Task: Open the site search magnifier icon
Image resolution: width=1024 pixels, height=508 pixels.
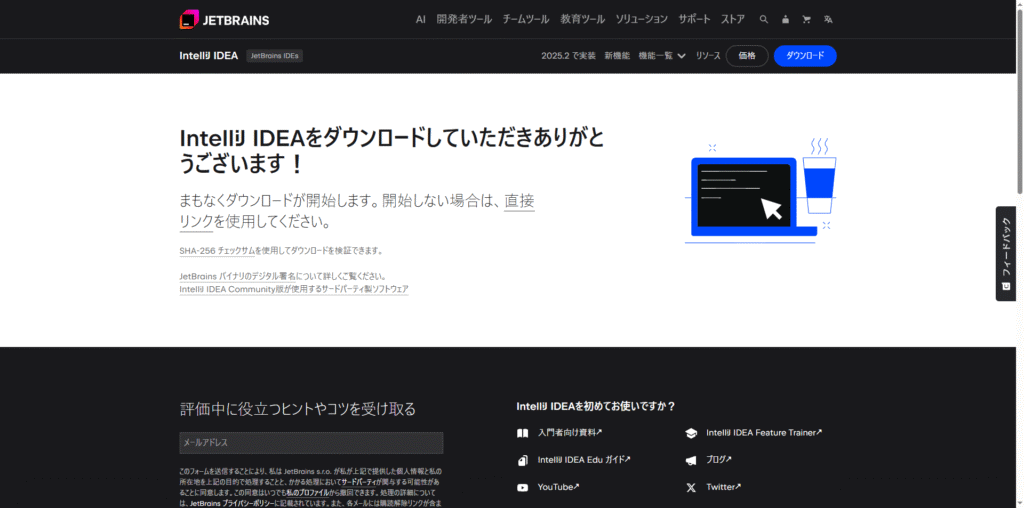Action: [763, 20]
